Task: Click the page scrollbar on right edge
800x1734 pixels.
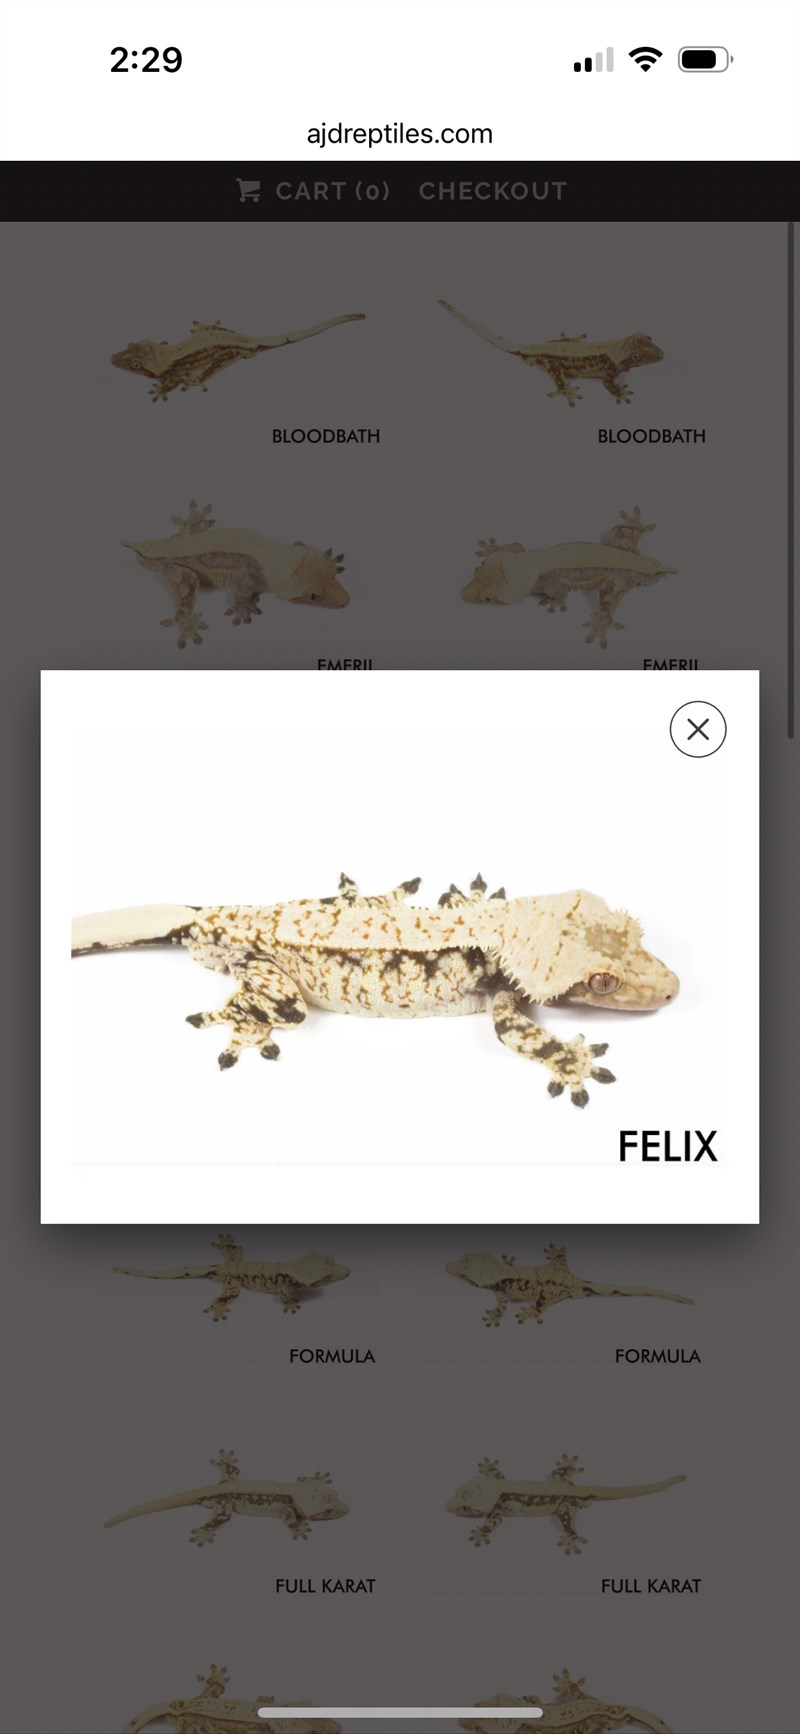Action: (791, 480)
